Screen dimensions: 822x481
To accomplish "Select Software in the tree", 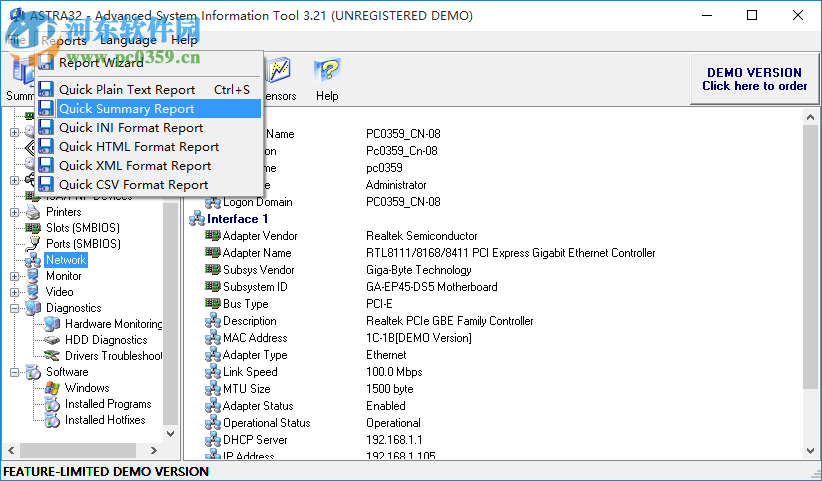I will coord(67,372).
